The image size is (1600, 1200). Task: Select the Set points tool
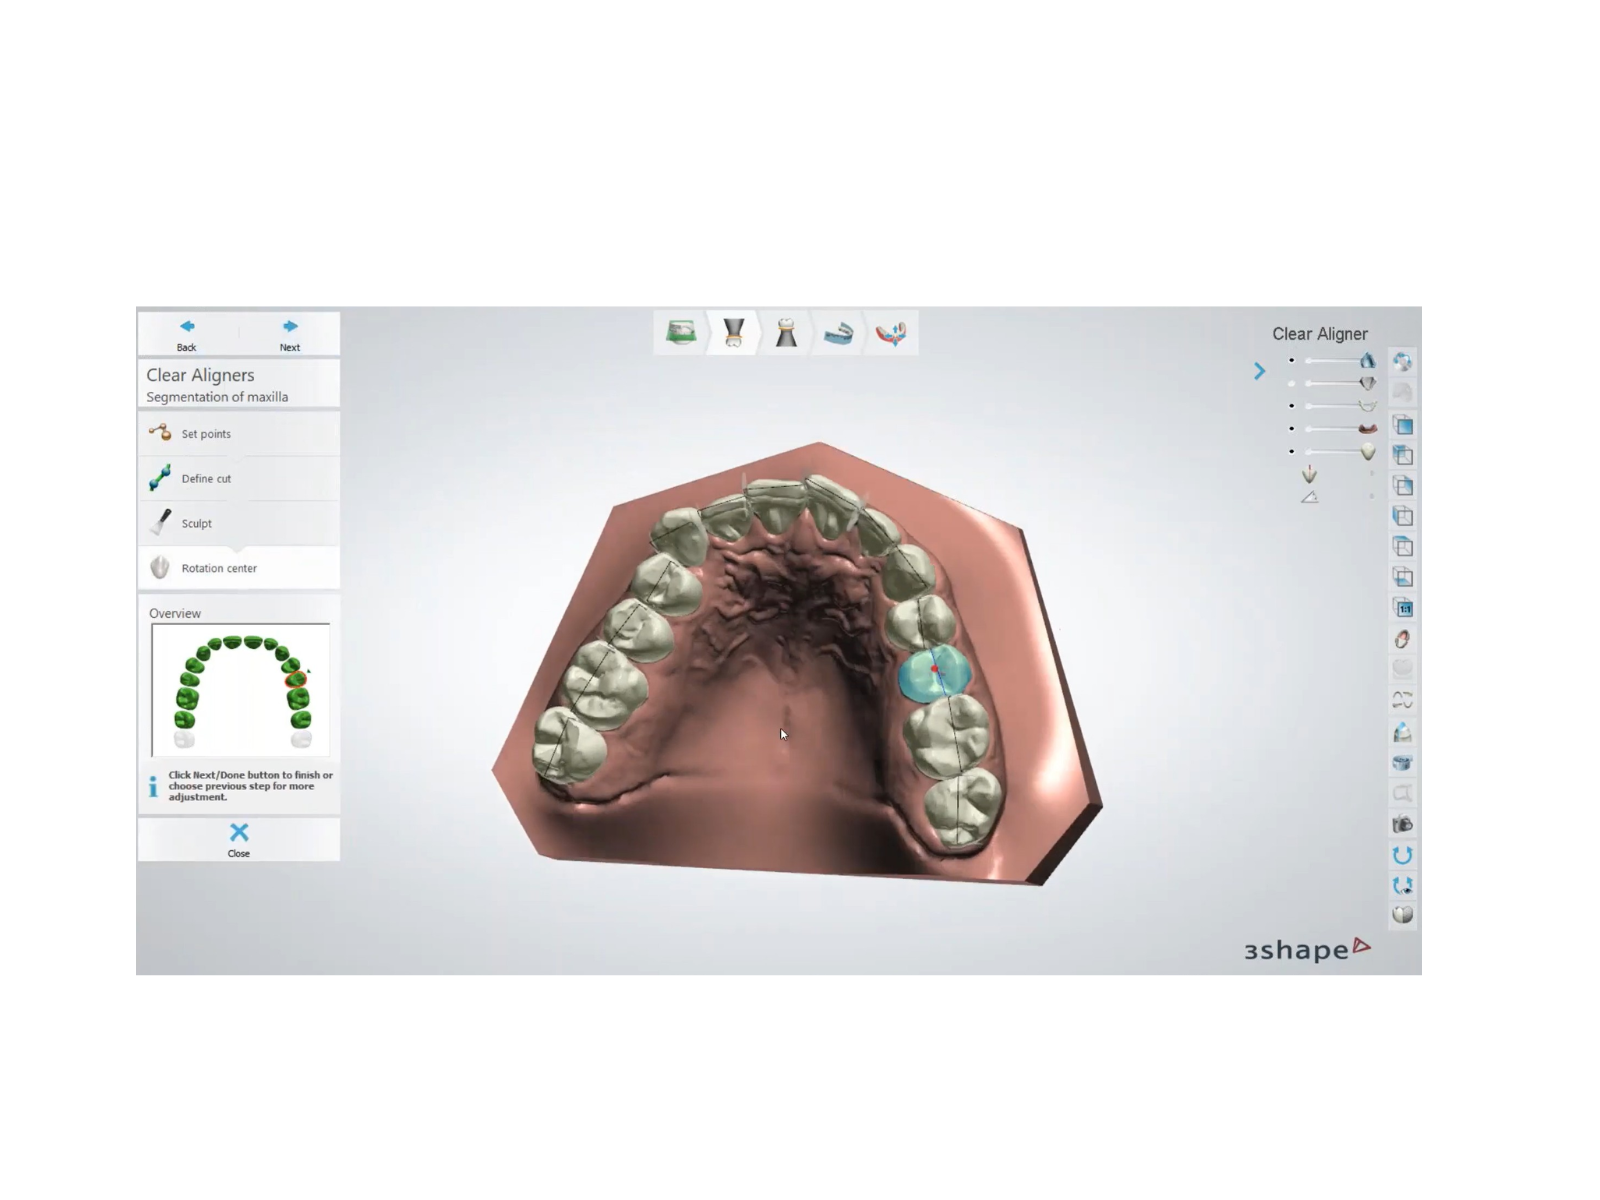click(x=206, y=433)
